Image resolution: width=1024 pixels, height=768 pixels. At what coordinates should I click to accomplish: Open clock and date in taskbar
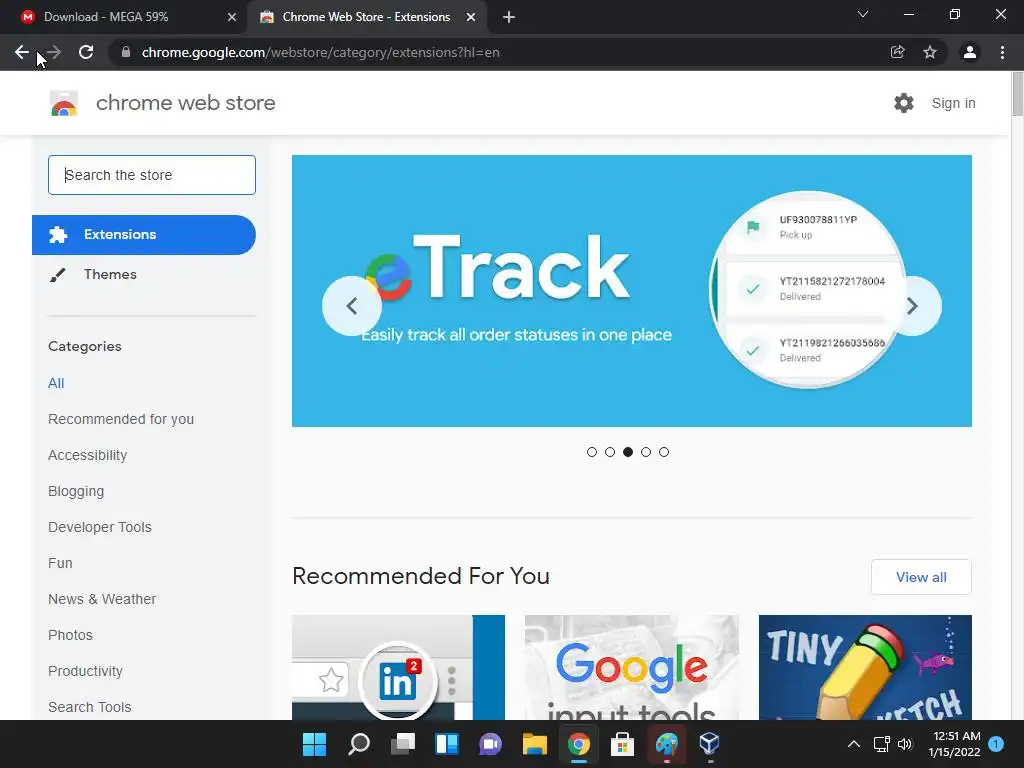954,744
